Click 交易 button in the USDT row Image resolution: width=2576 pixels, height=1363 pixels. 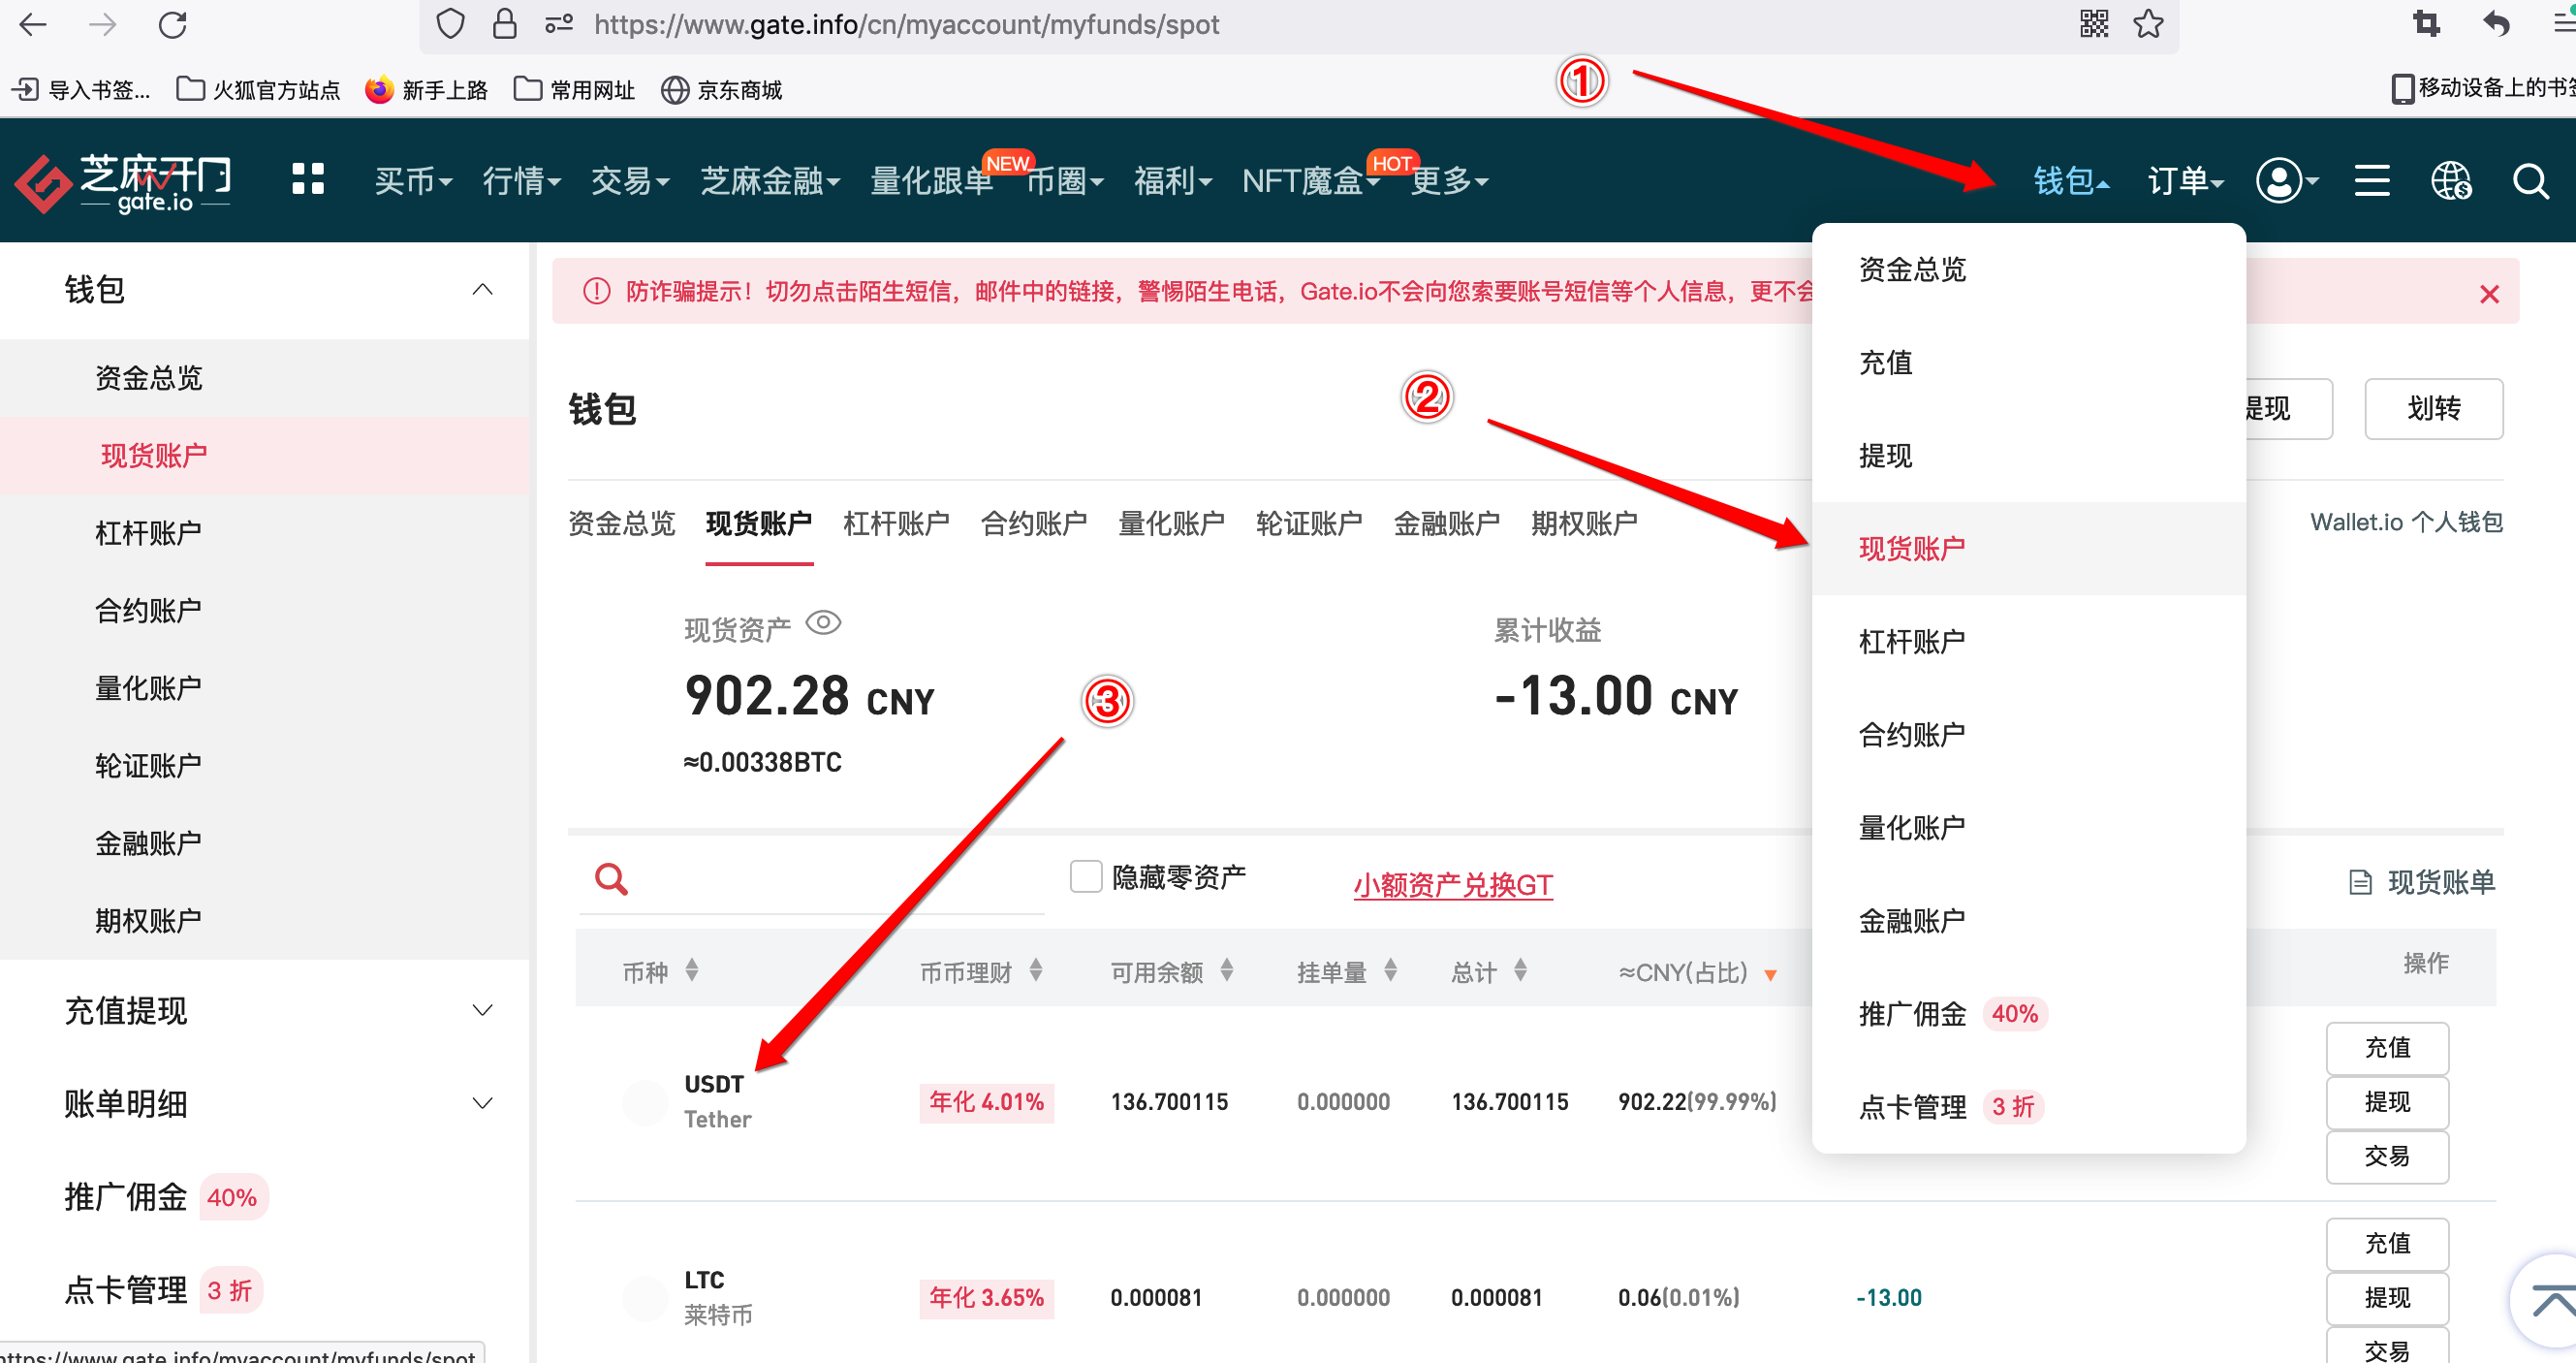tap(2386, 1157)
